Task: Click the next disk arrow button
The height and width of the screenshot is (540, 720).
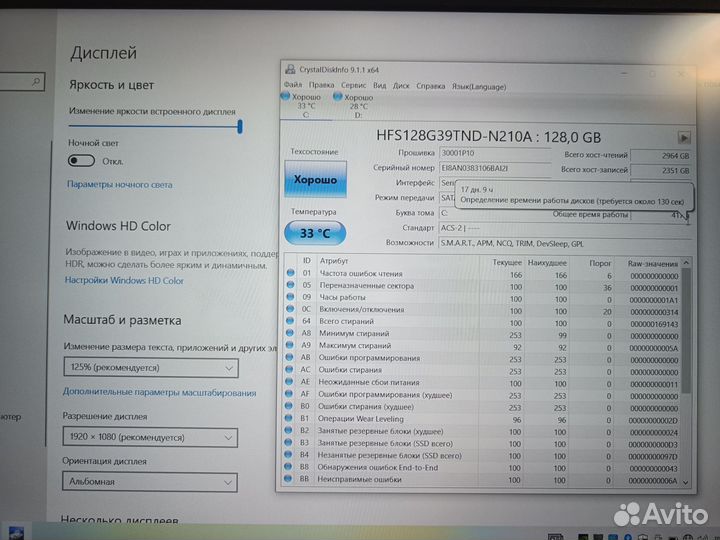Action: pos(684,138)
